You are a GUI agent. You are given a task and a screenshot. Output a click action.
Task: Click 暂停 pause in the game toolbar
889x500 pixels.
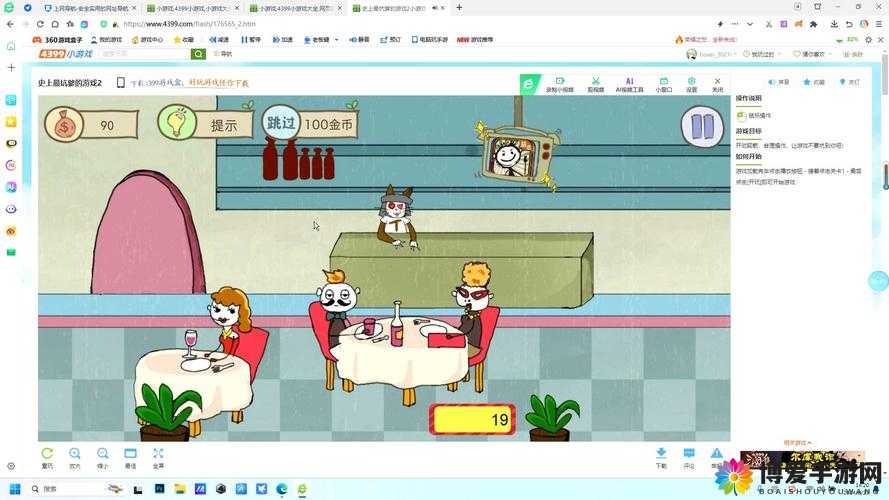click(x=251, y=40)
